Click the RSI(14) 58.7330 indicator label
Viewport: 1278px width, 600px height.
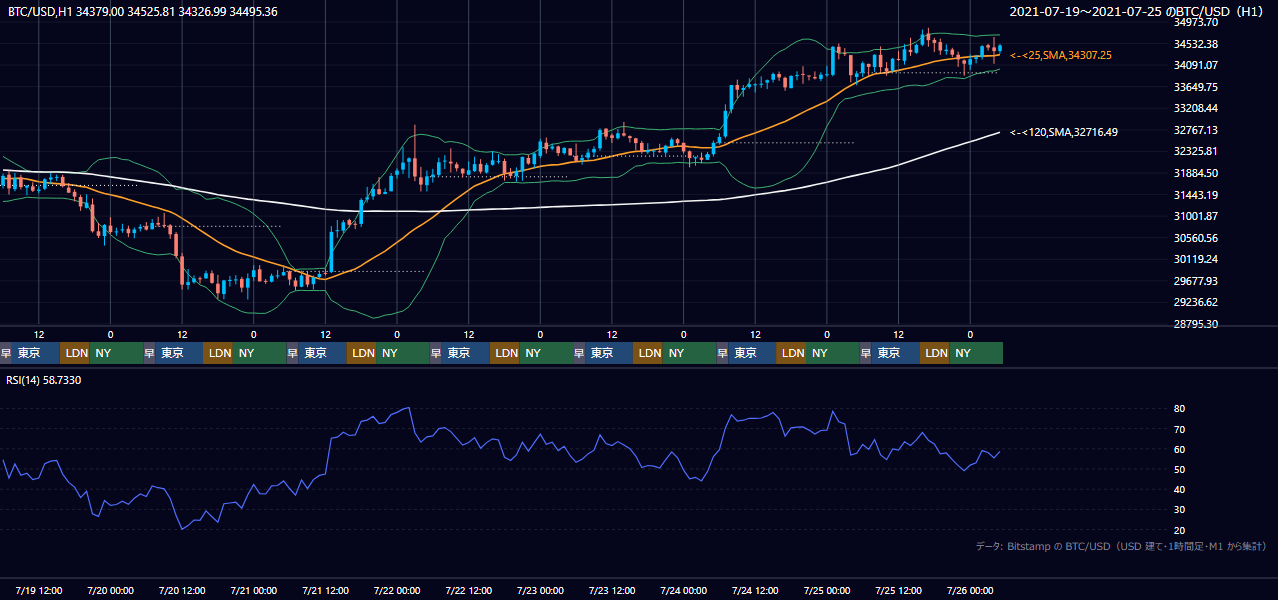pyautogui.click(x=44, y=381)
